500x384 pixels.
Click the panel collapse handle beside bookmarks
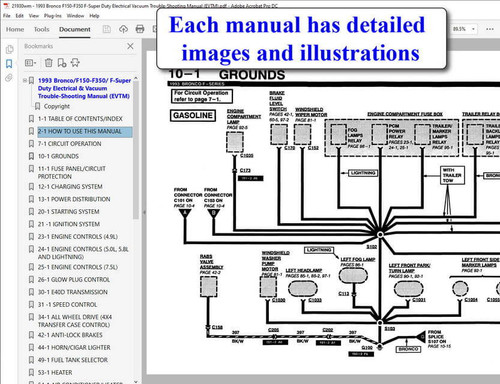tap(144, 212)
